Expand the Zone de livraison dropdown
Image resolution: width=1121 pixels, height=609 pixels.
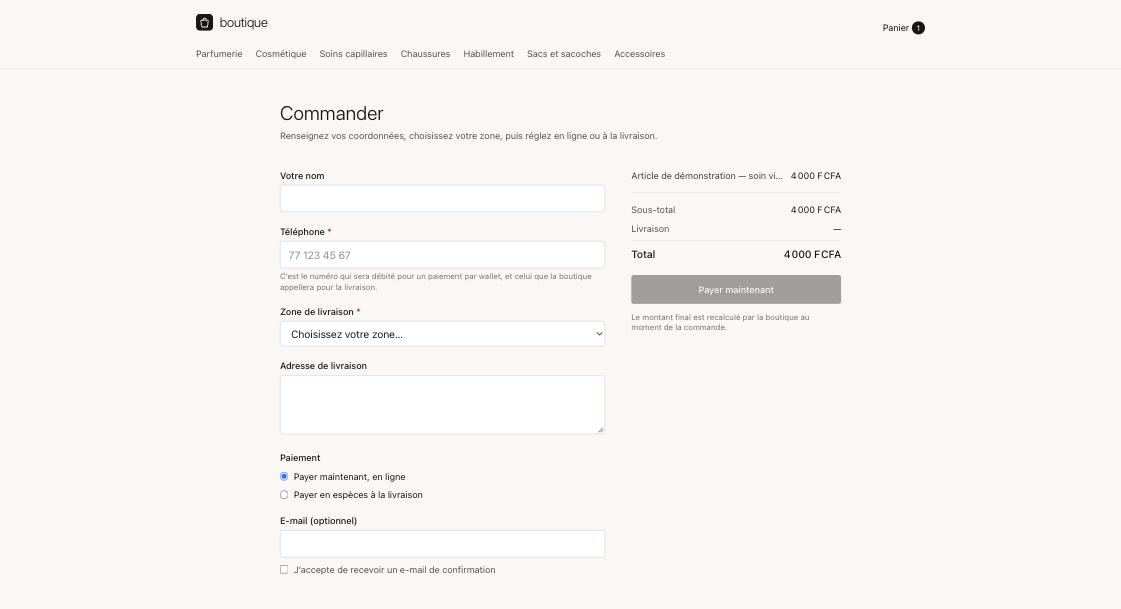click(x=443, y=334)
